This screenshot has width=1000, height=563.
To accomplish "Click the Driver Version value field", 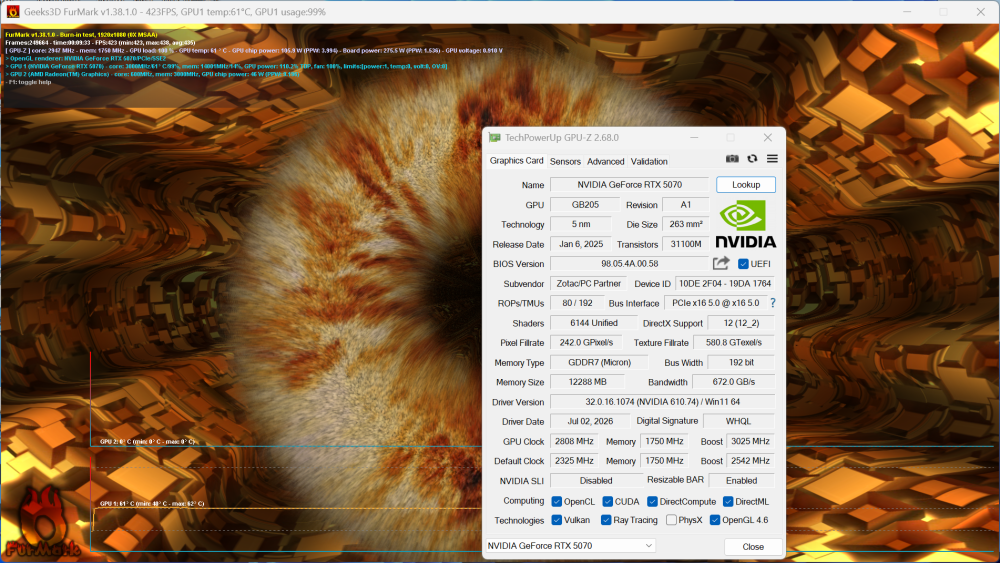I will coord(663,402).
